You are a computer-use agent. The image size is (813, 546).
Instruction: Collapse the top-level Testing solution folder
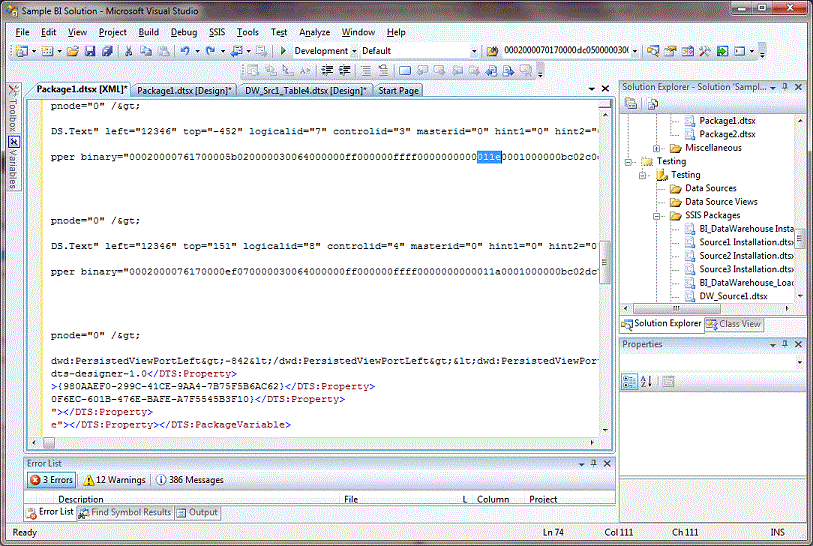coord(628,162)
